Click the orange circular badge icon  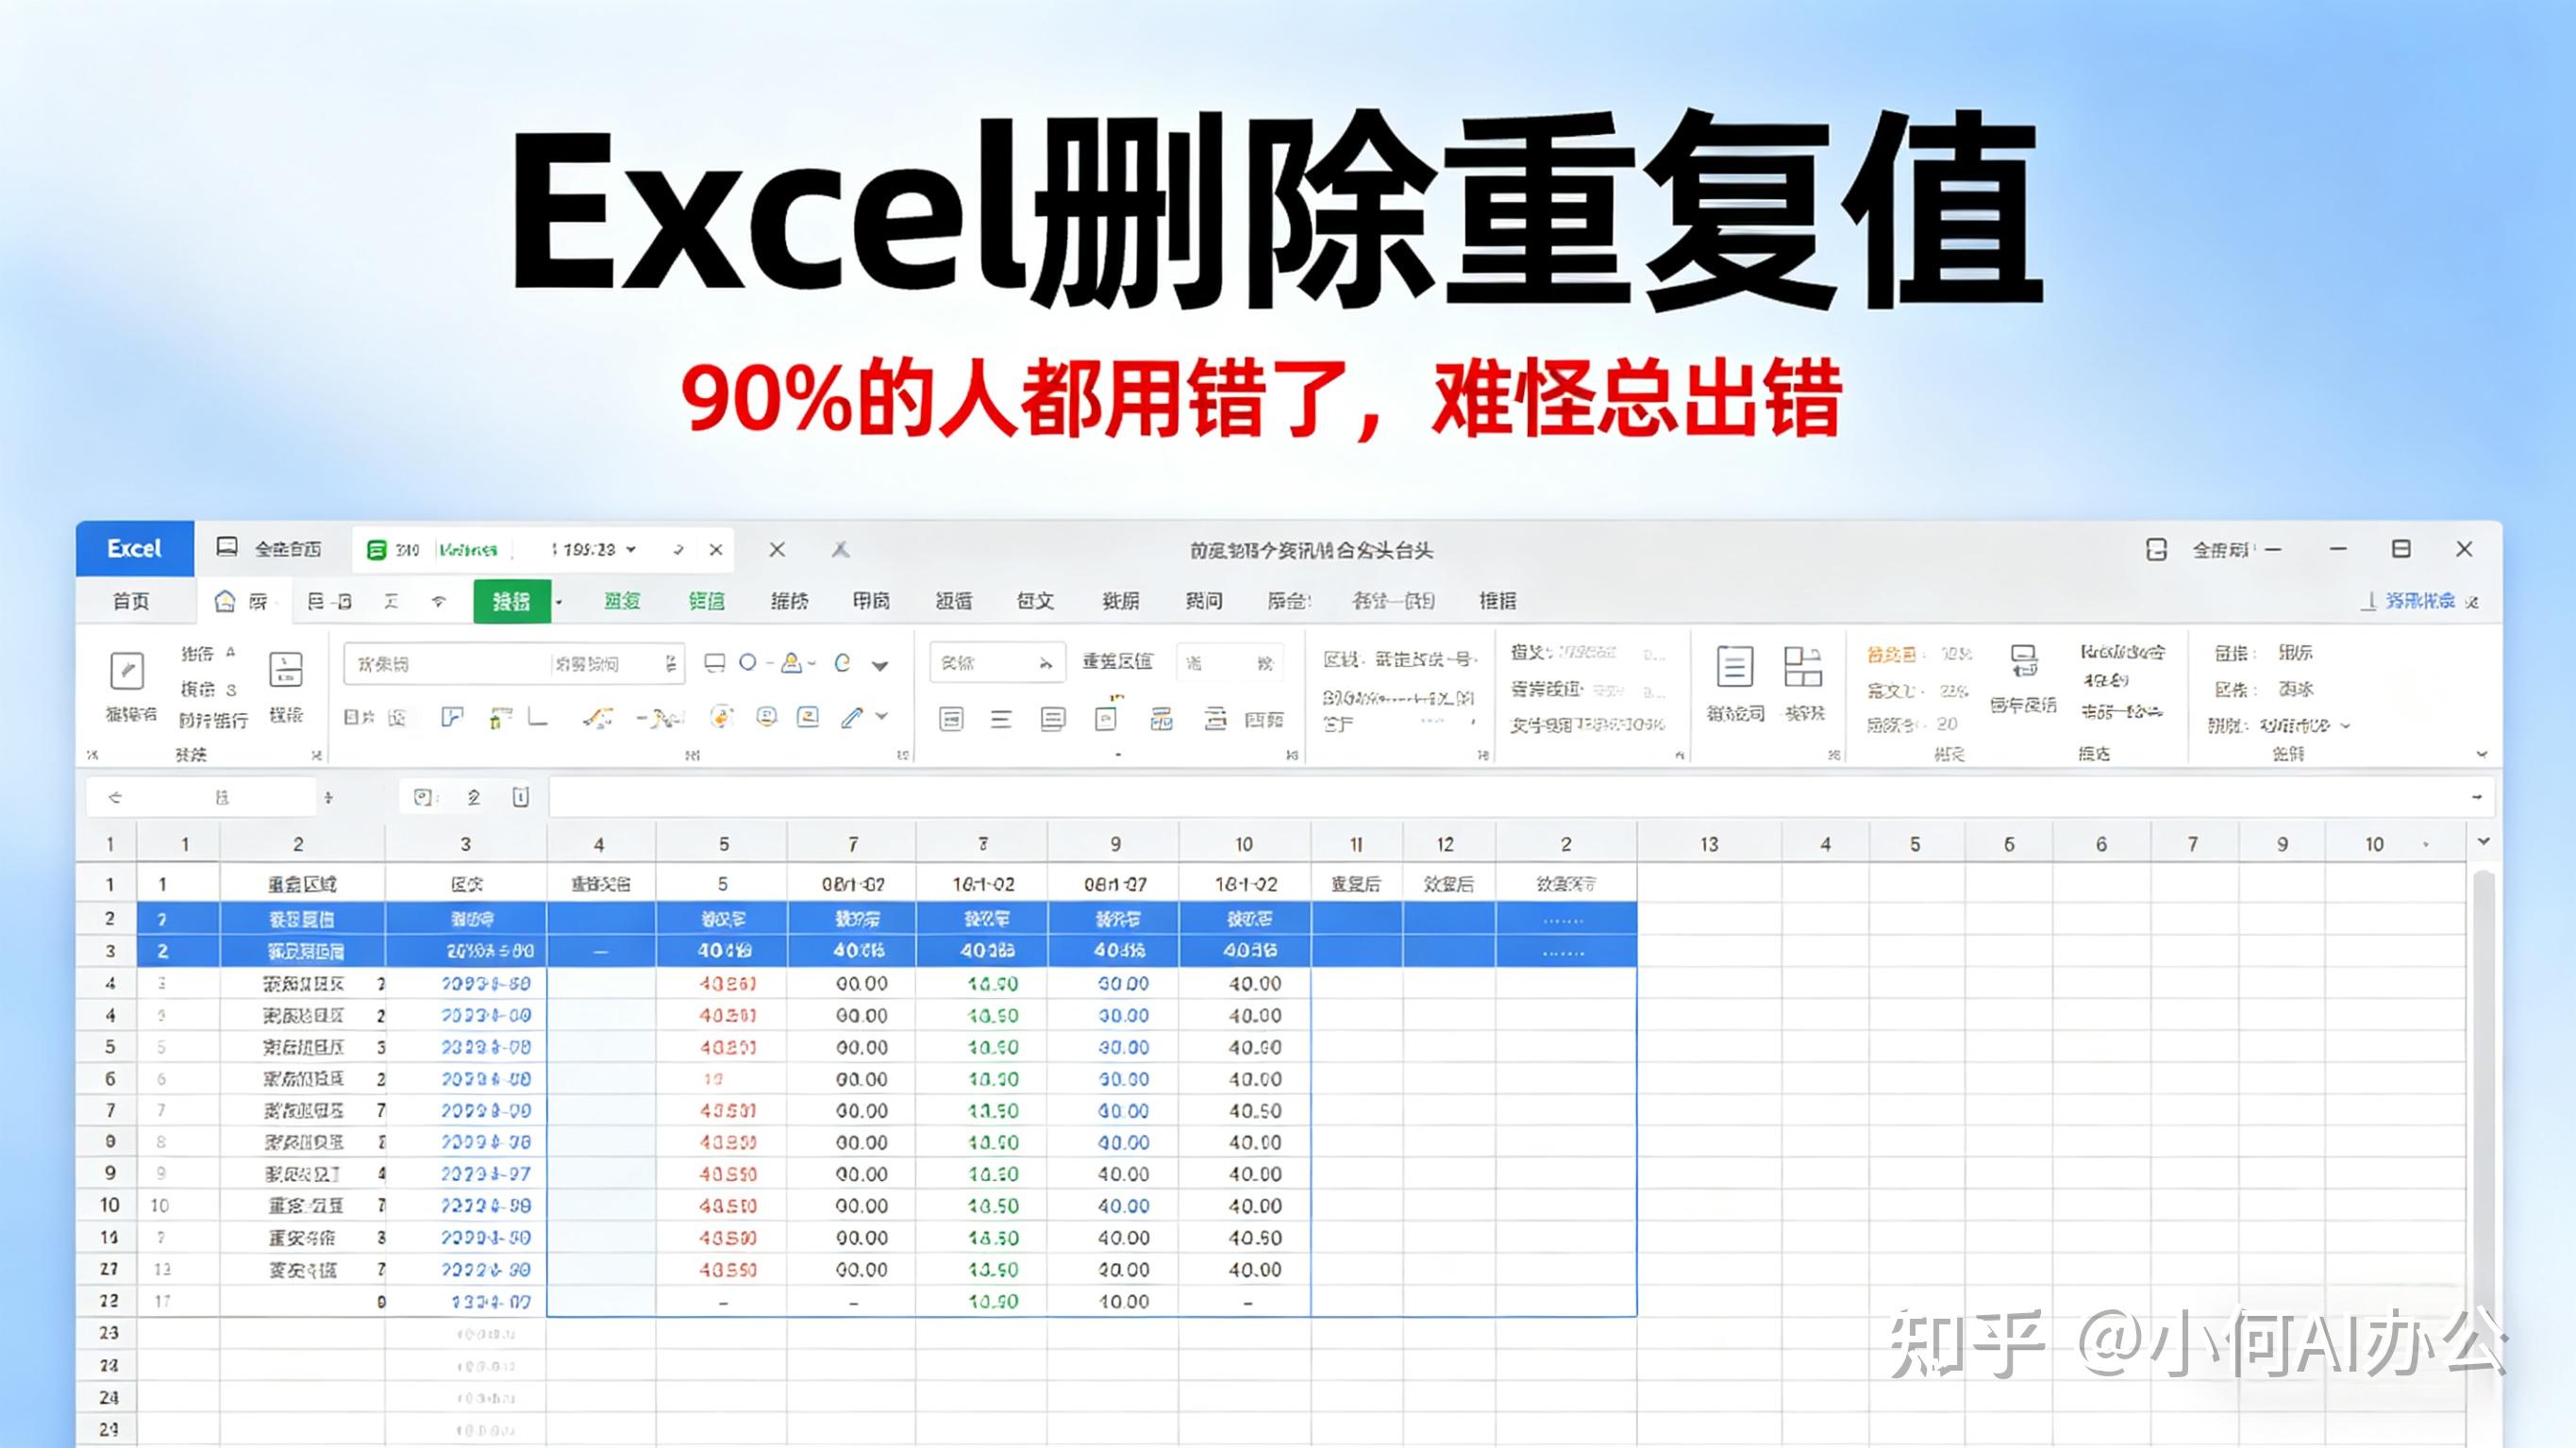pyautogui.click(x=721, y=716)
